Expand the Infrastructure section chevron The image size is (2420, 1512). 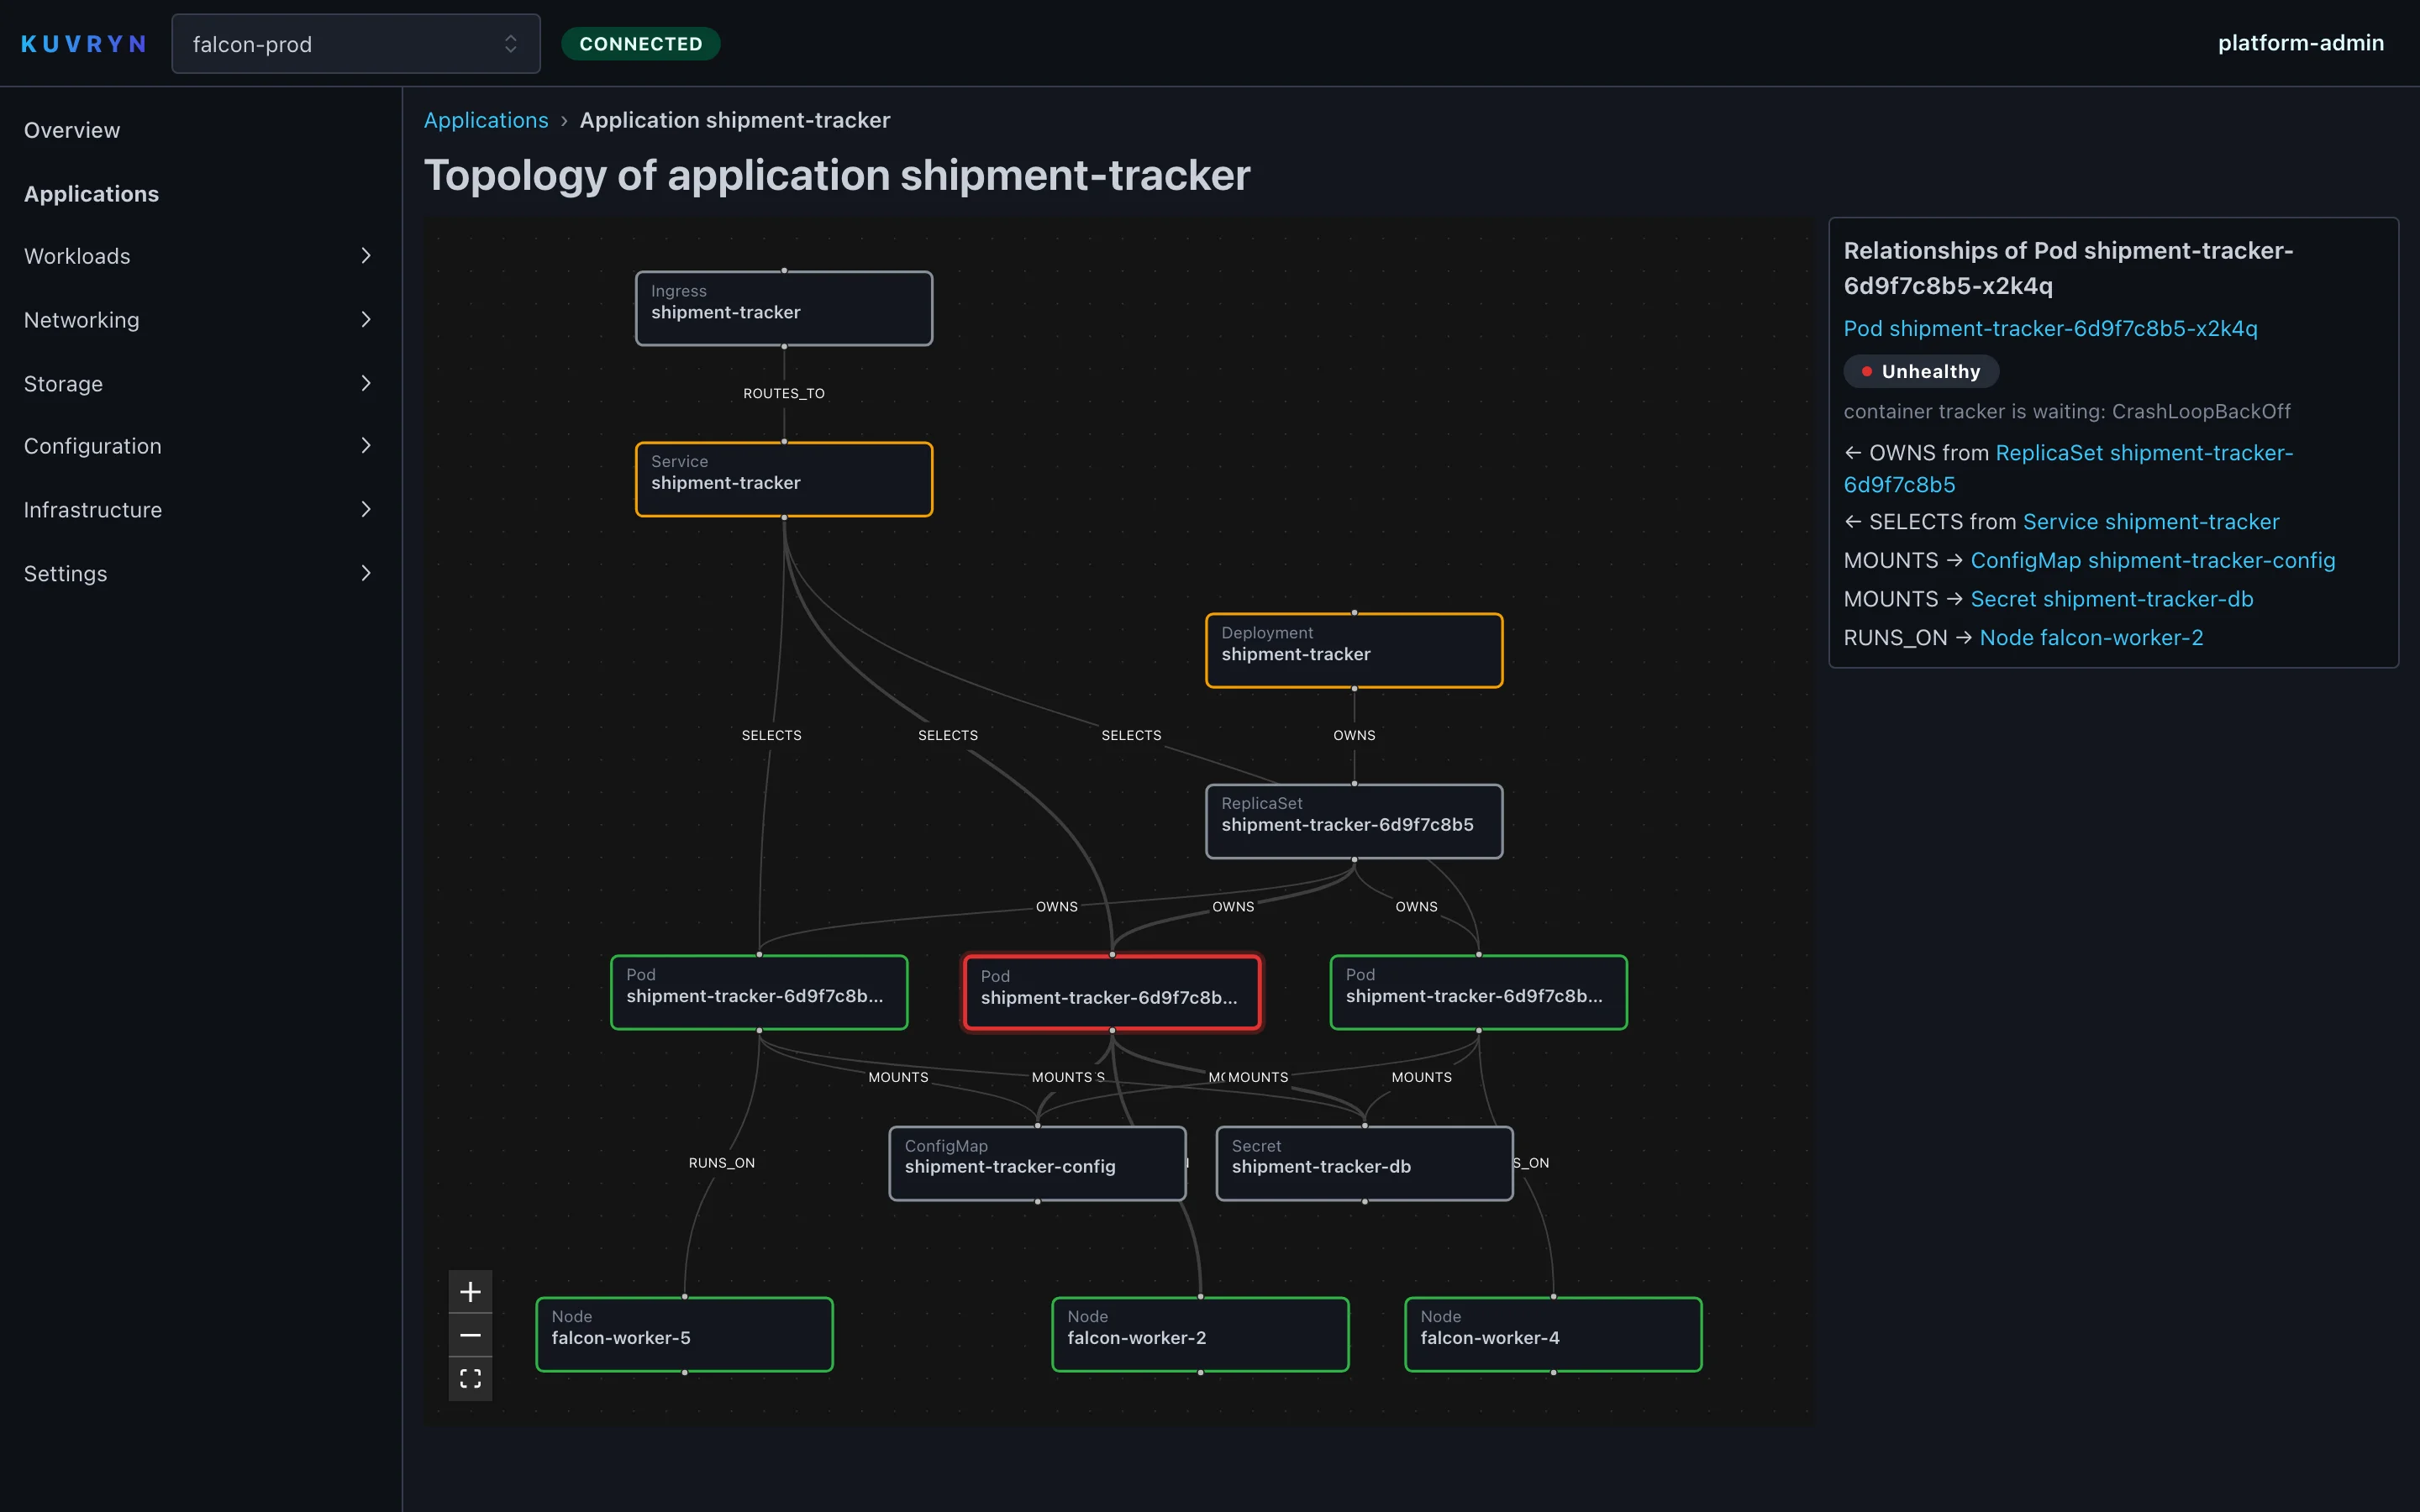coord(366,510)
